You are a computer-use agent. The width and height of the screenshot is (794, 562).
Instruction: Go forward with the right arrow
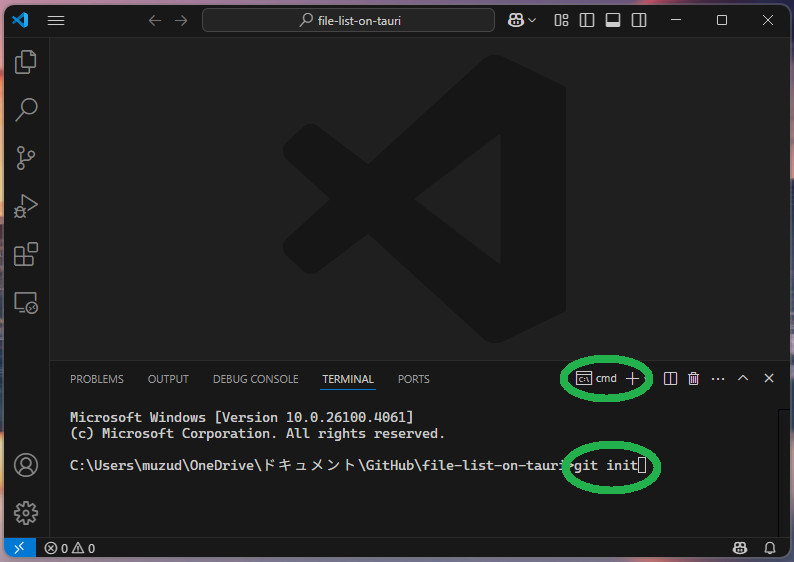(181, 20)
